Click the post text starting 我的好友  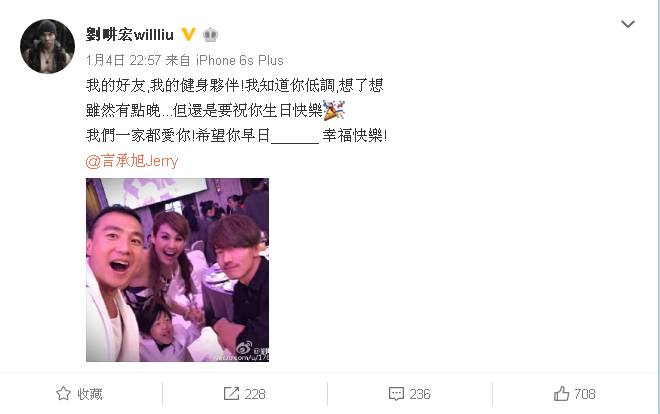[x=236, y=110]
